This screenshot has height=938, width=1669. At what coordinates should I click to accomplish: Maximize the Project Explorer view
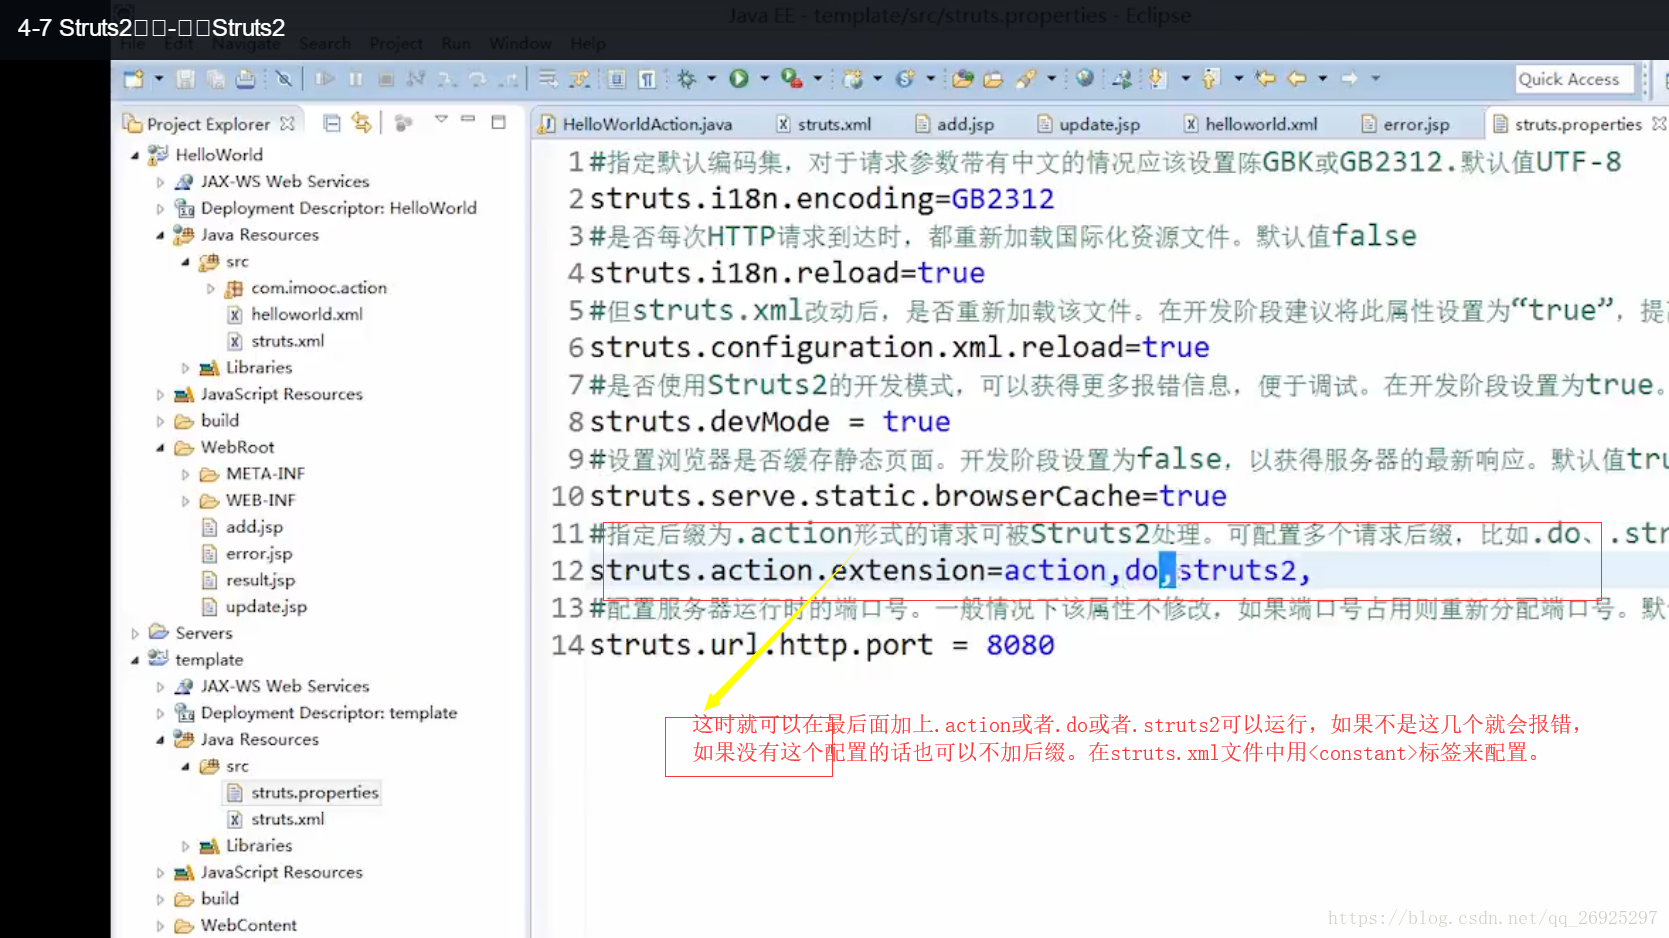pos(498,122)
